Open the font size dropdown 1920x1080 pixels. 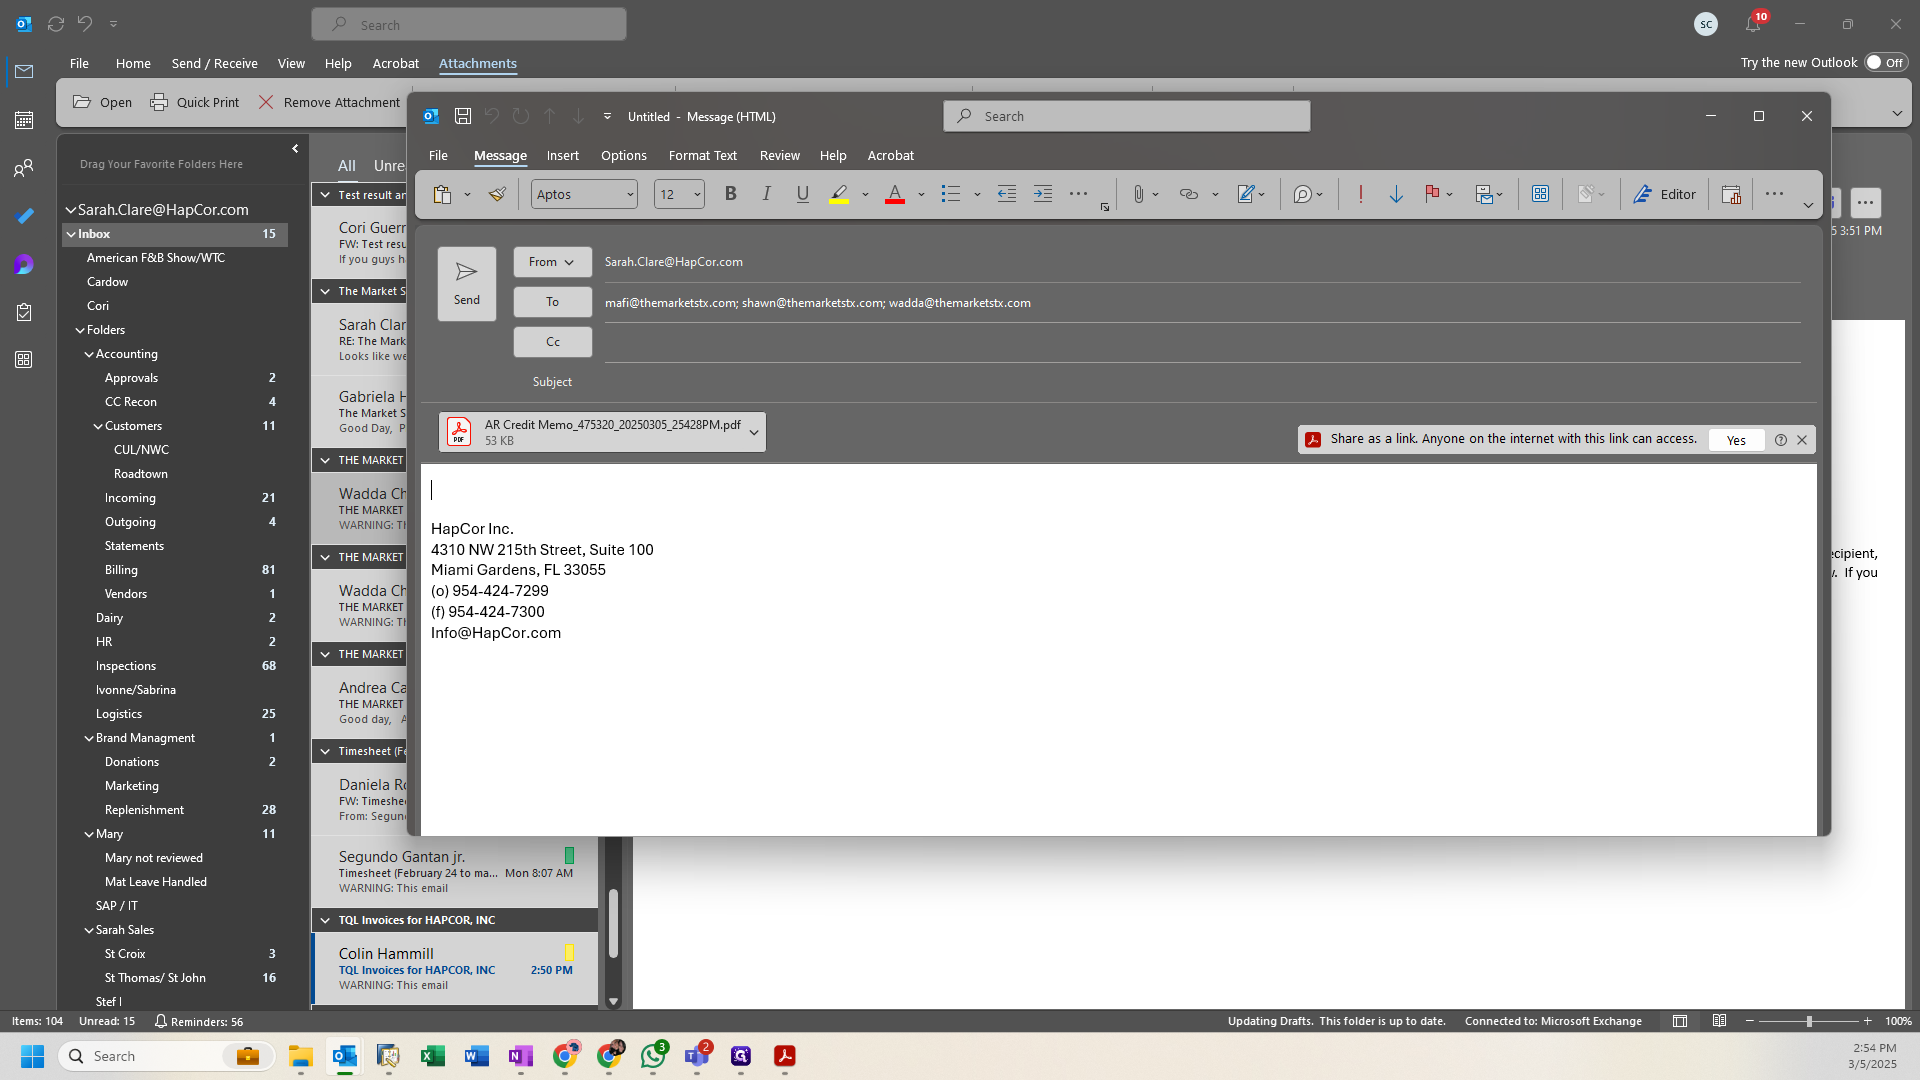(x=697, y=195)
